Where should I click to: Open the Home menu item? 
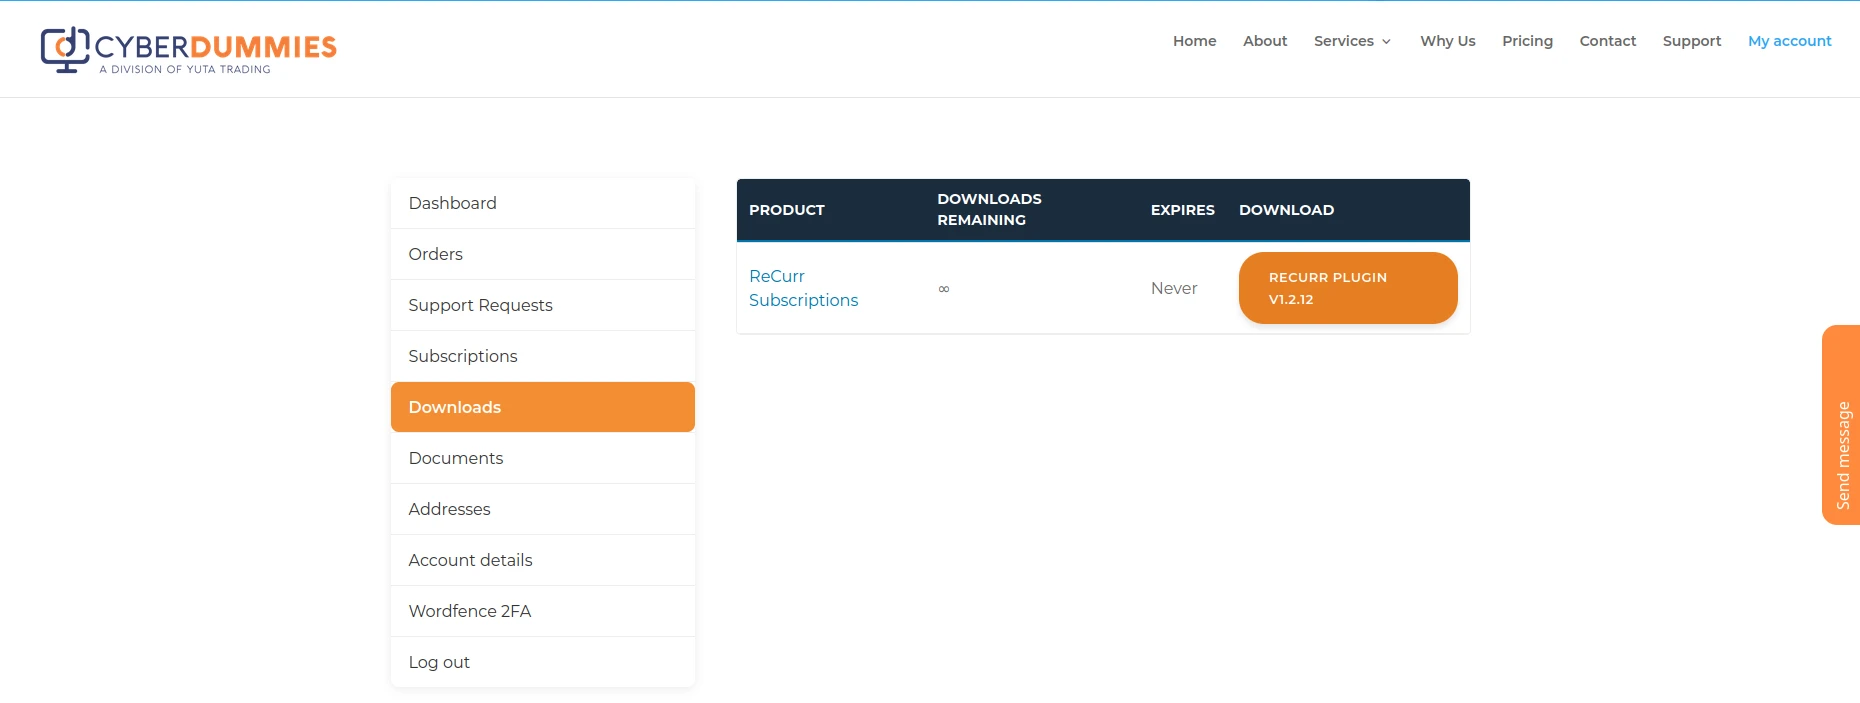[1194, 41]
